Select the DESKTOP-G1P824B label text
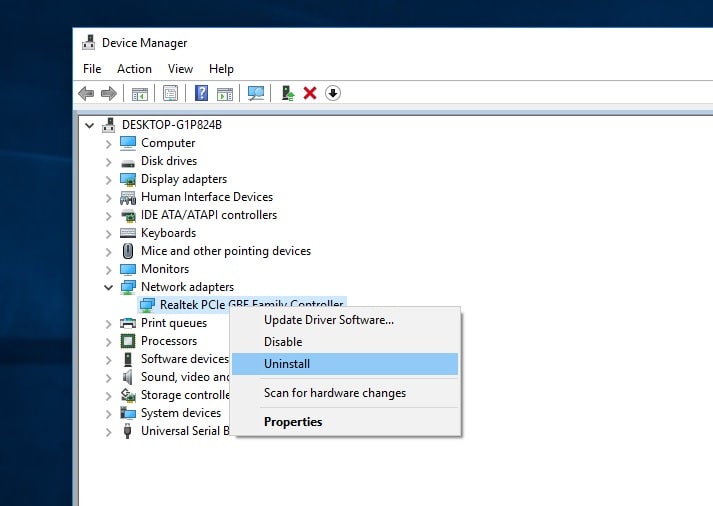713x506 pixels. (x=172, y=125)
